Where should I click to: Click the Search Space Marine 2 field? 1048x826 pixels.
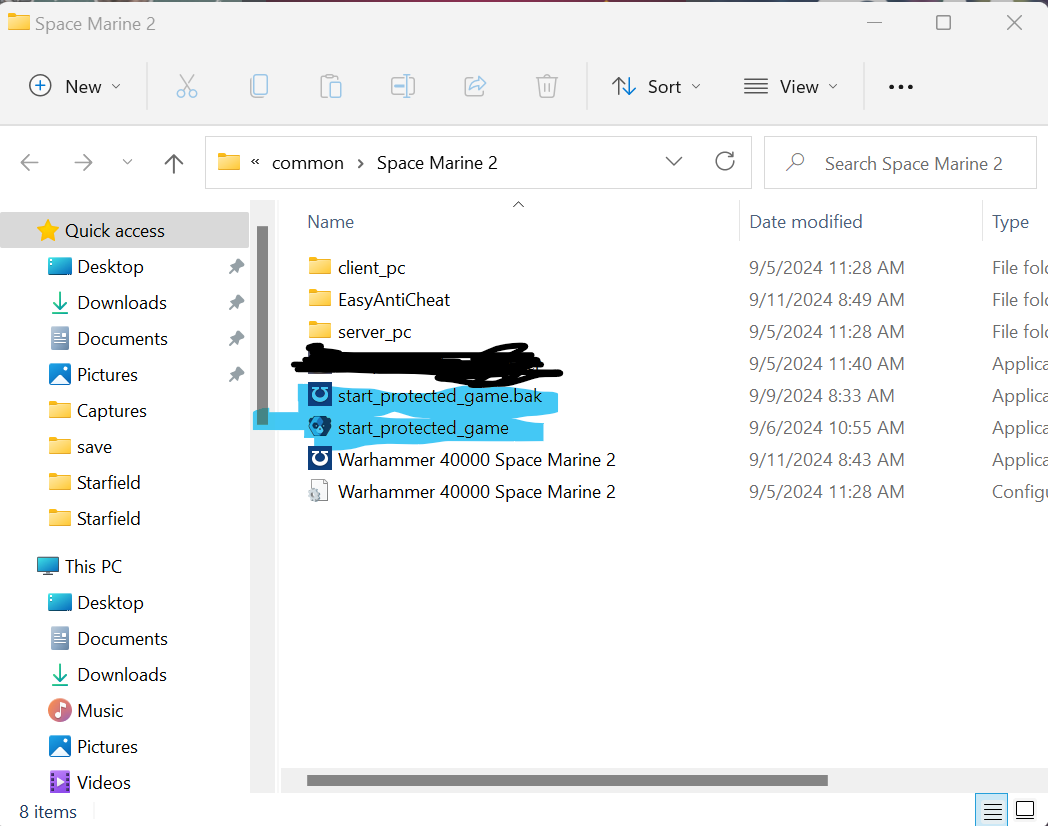pos(912,164)
